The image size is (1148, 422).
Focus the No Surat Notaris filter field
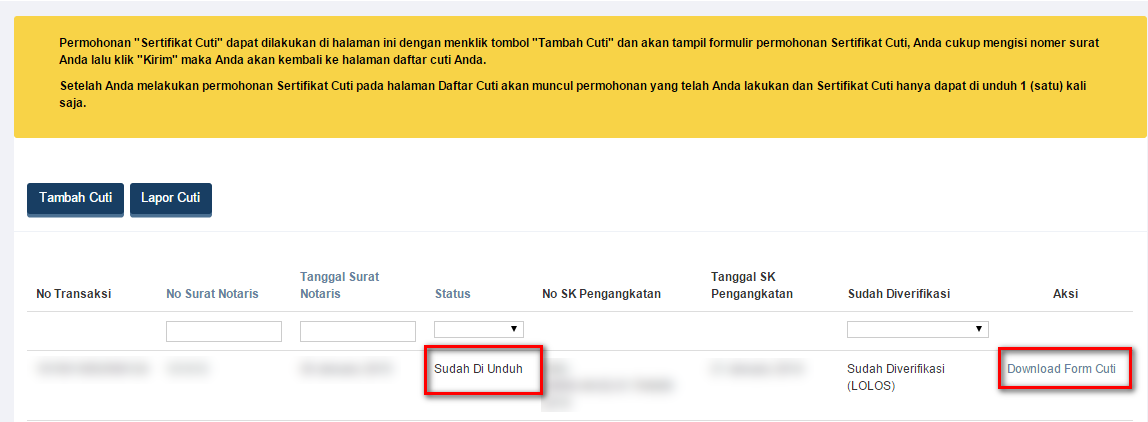[x=224, y=331]
